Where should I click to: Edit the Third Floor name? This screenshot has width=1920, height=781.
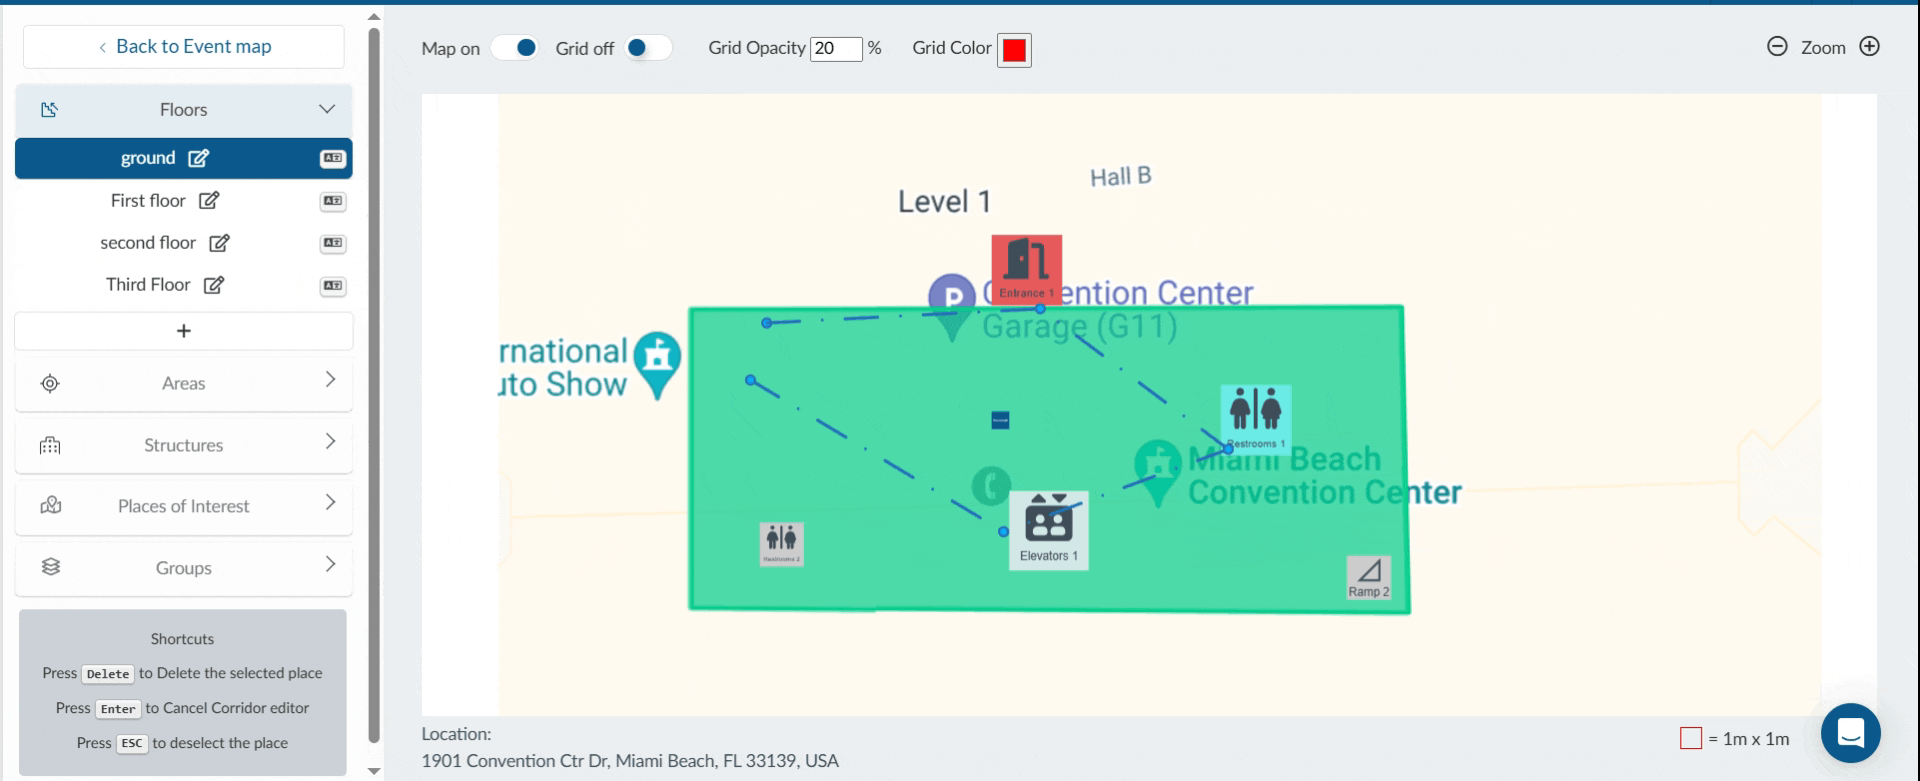coord(214,285)
